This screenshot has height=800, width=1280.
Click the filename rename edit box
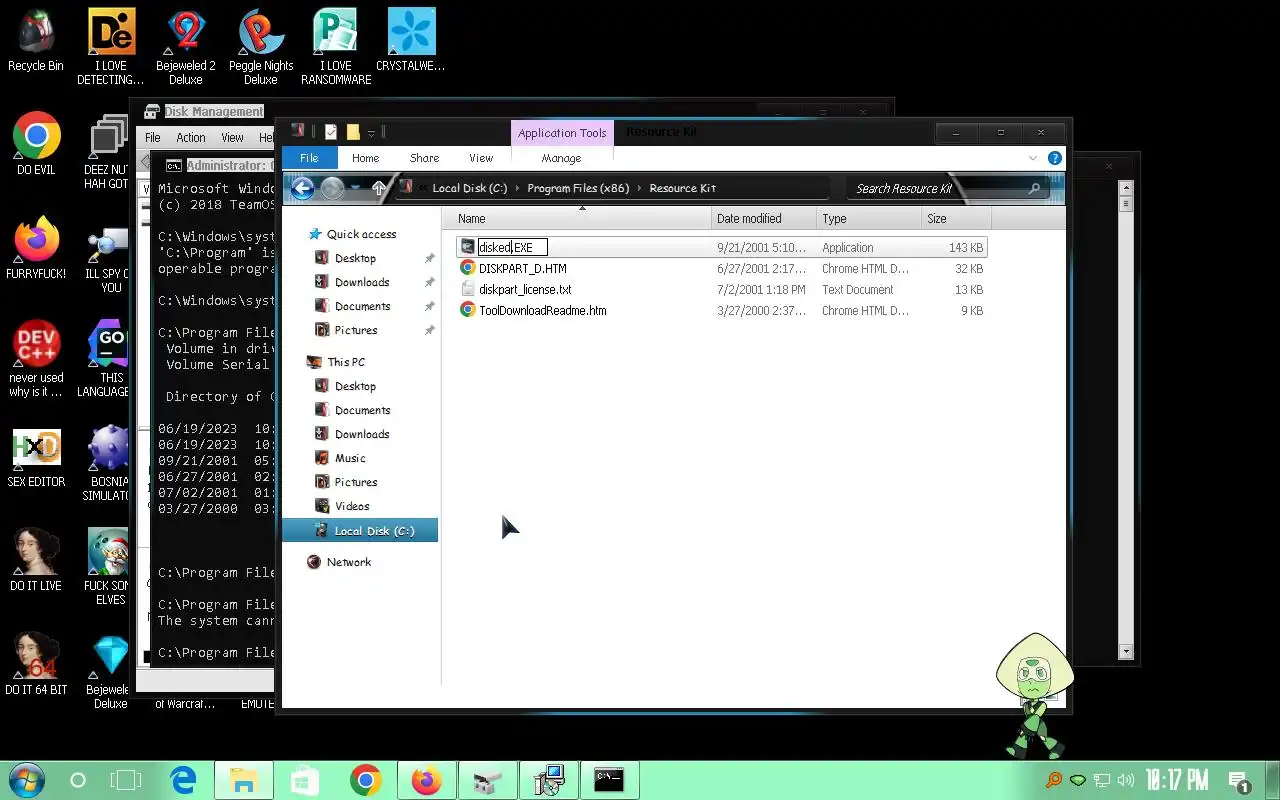point(512,247)
